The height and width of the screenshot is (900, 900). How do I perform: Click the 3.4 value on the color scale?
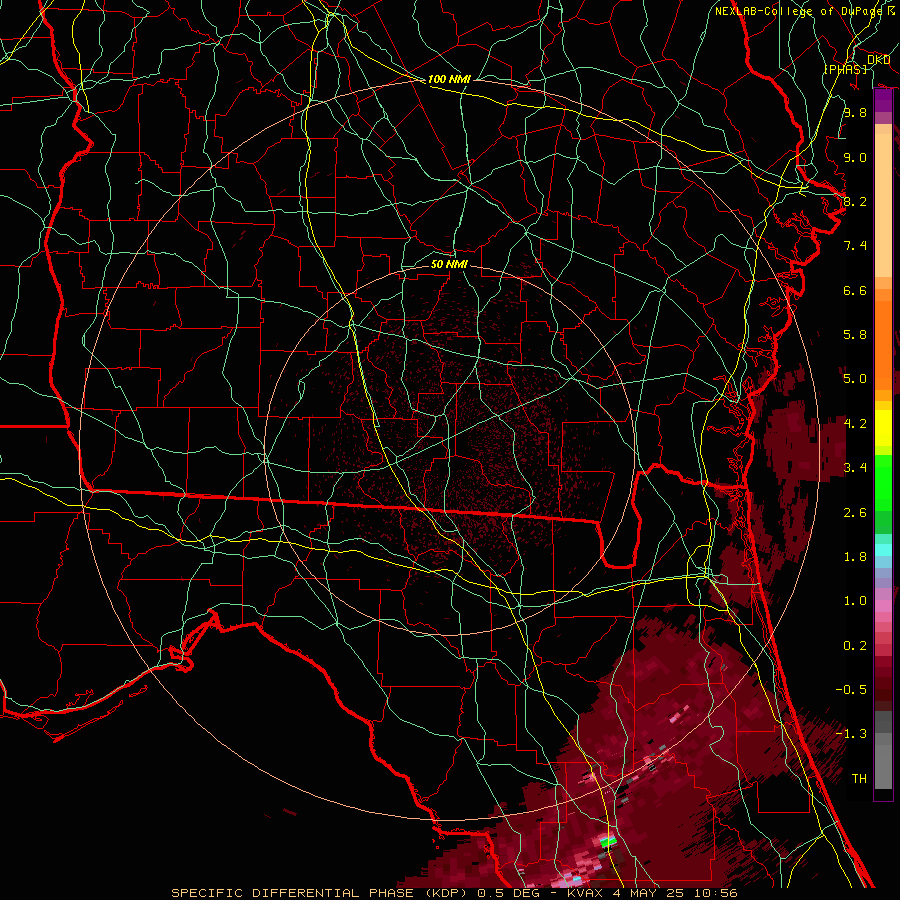pos(855,468)
